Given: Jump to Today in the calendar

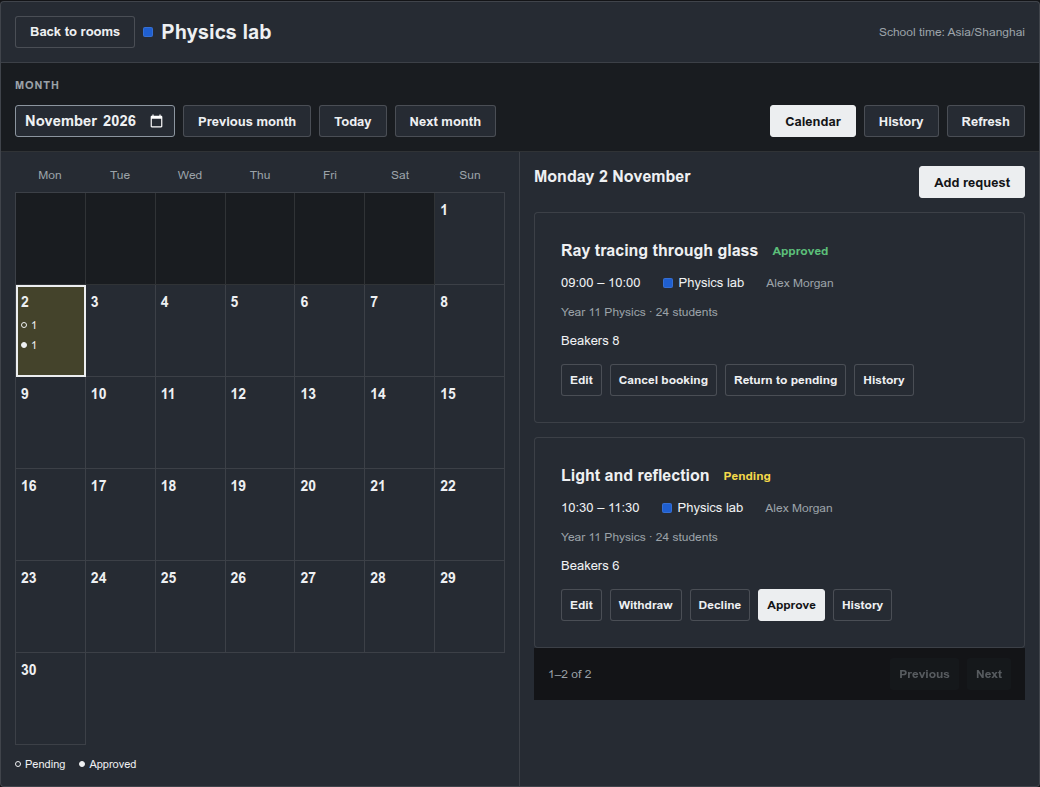Looking at the screenshot, I should (x=353, y=121).
